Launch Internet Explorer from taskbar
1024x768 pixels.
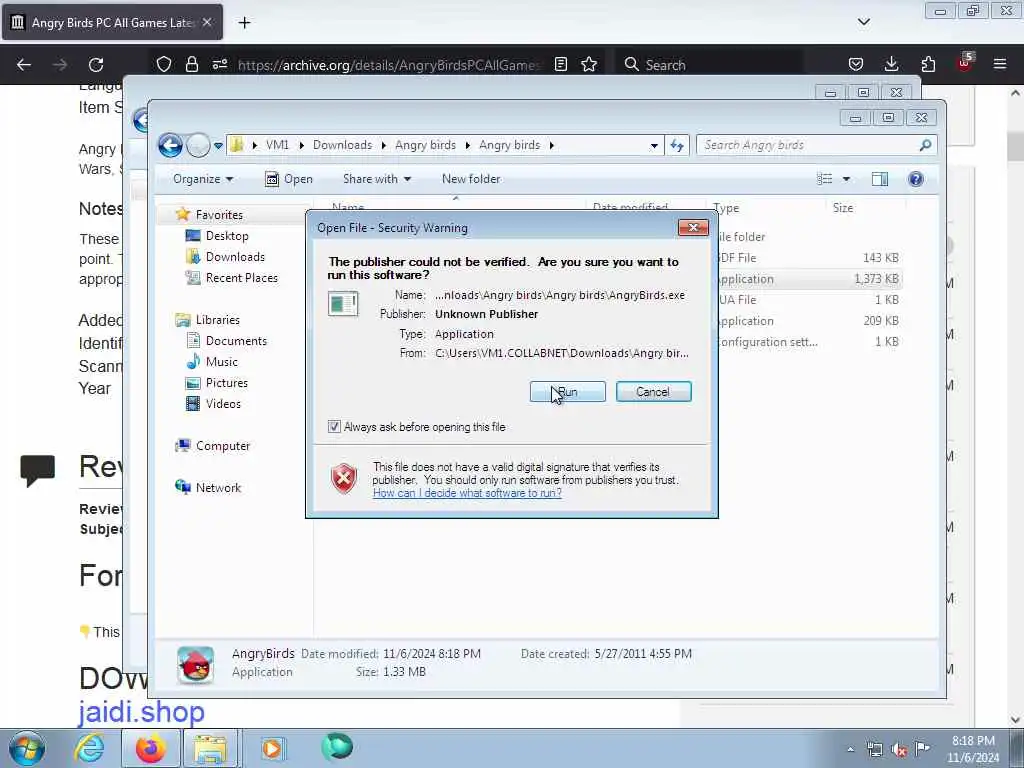click(x=89, y=748)
